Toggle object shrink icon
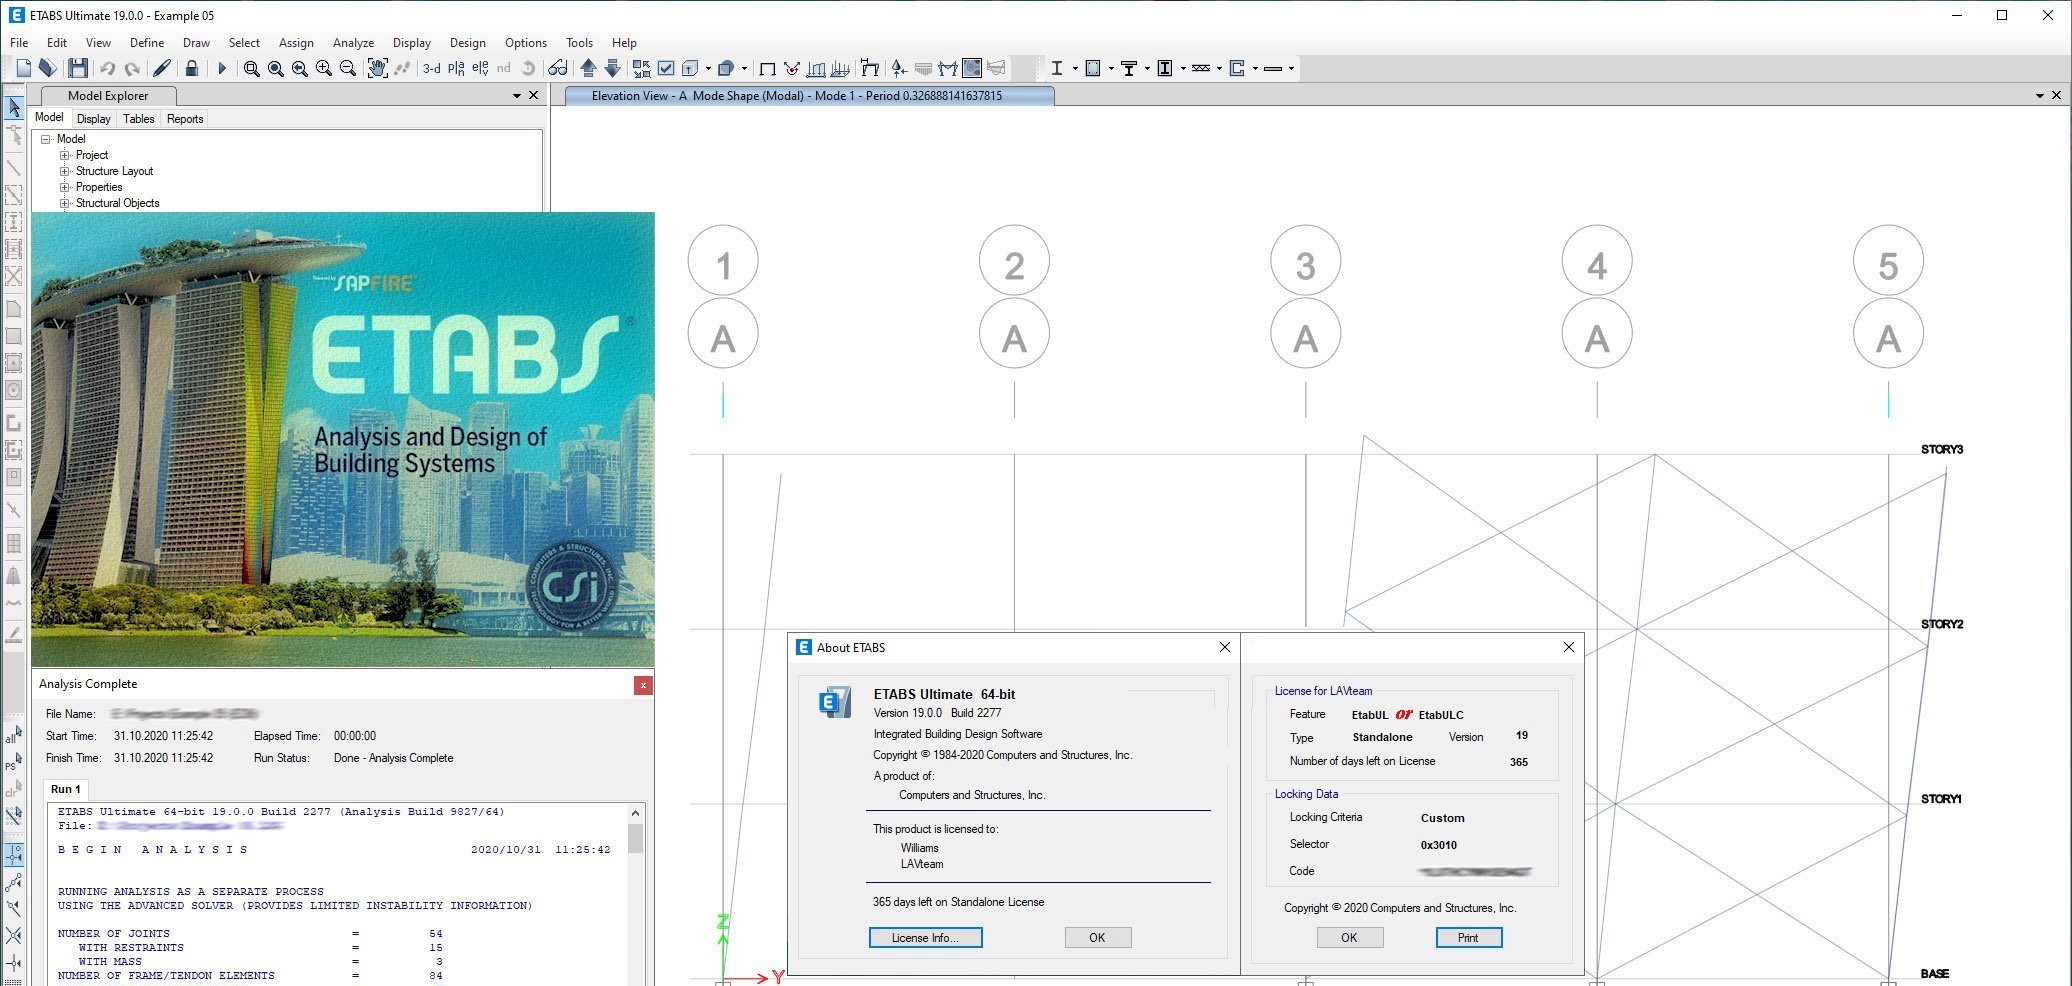The width and height of the screenshot is (2072, 986). (x=641, y=68)
